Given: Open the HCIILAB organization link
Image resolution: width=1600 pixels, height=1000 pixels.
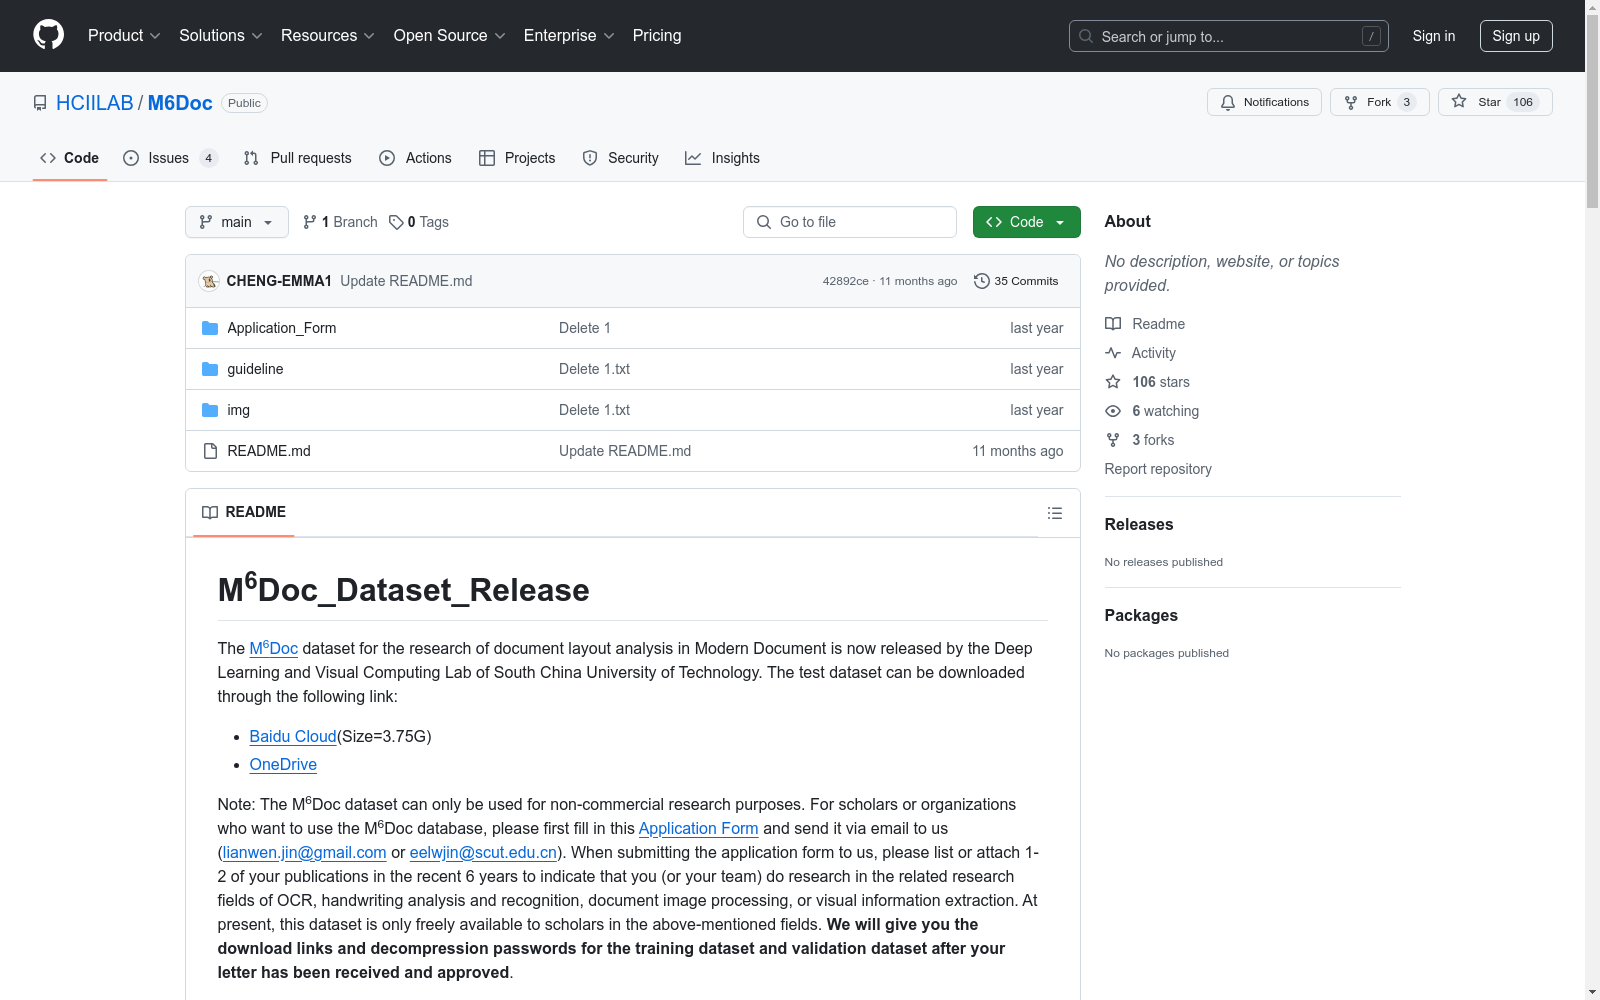Looking at the screenshot, I should (95, 103).
